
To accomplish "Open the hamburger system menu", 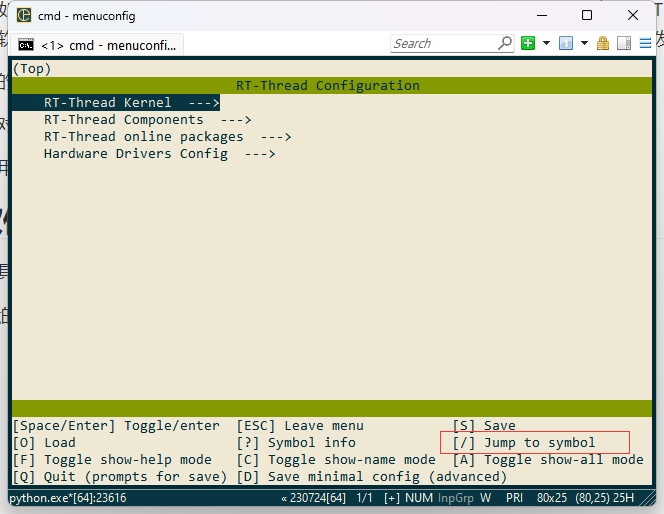I will pos(645,43).
